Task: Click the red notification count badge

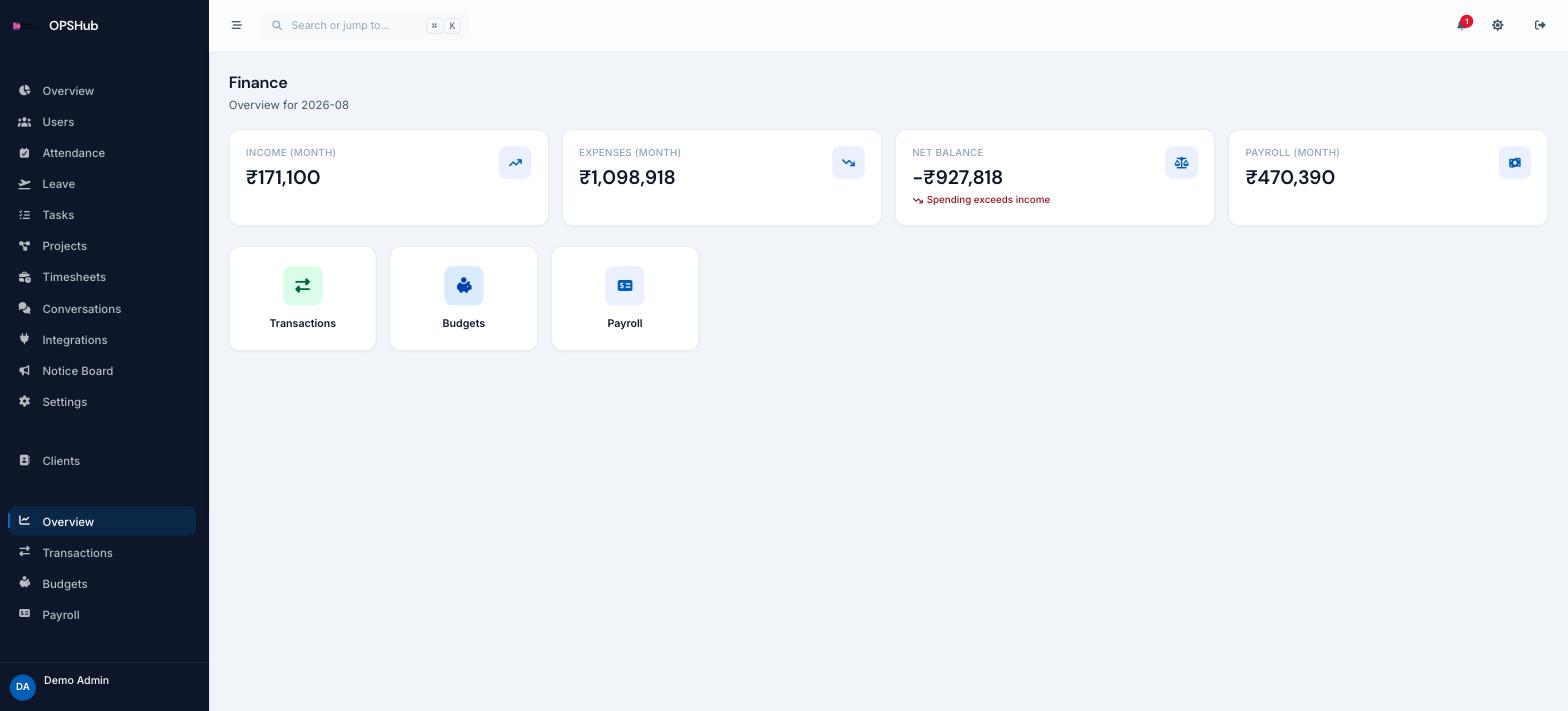Action: click(x=1466, y=21)
